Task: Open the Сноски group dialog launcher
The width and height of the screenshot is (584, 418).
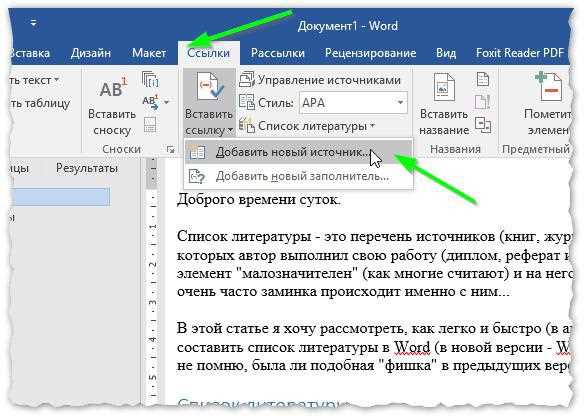Action: point(171,150)
